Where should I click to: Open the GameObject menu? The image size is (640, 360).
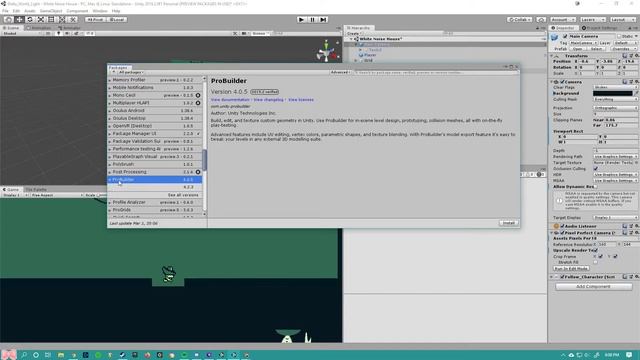(x=51, y=11)
